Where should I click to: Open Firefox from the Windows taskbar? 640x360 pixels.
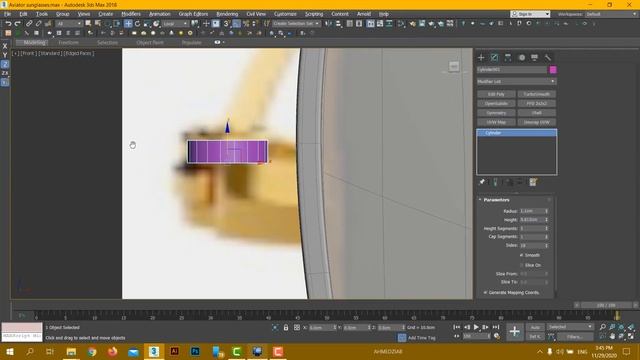coord(112,351)
